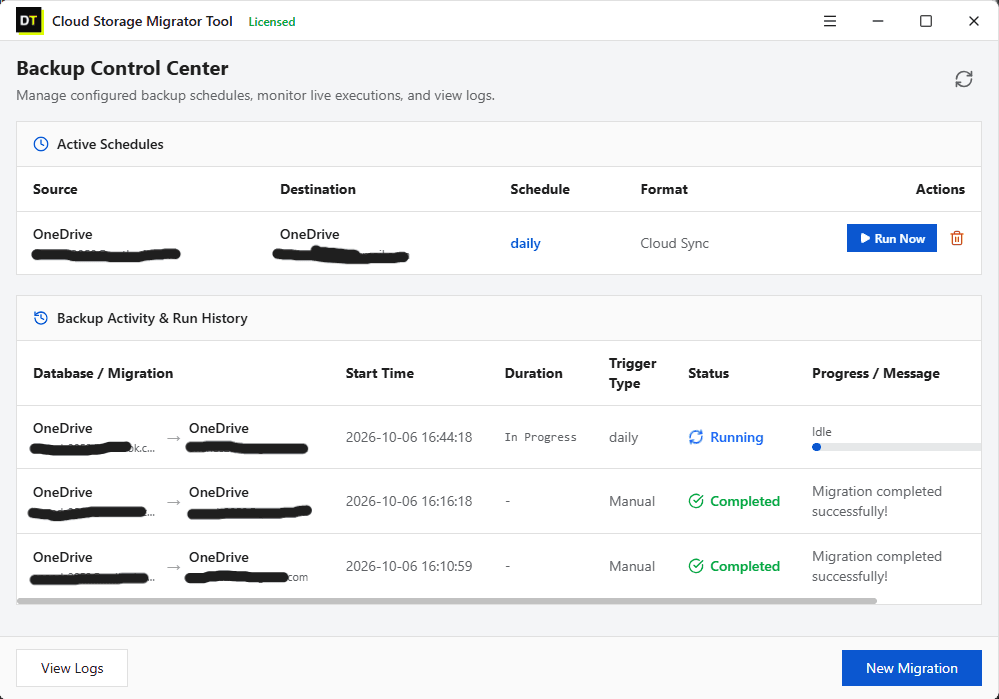This screenshot has height=699, width=999.
Task: Start a New Migration
Action: tap(911, 668)
